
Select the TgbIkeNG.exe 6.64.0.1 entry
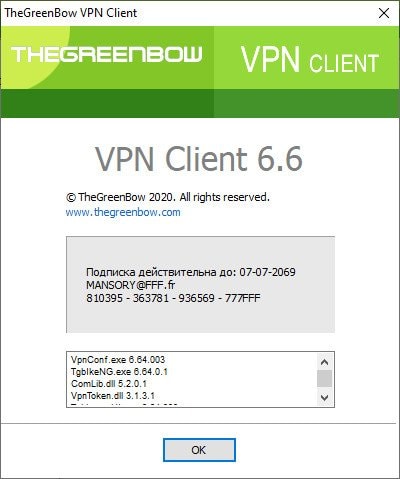pos(119,372)
